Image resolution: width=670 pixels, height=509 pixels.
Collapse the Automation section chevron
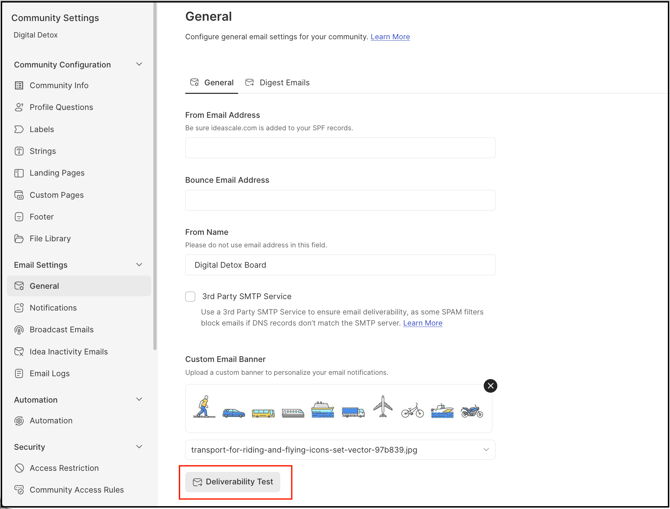tap(139, 400)
